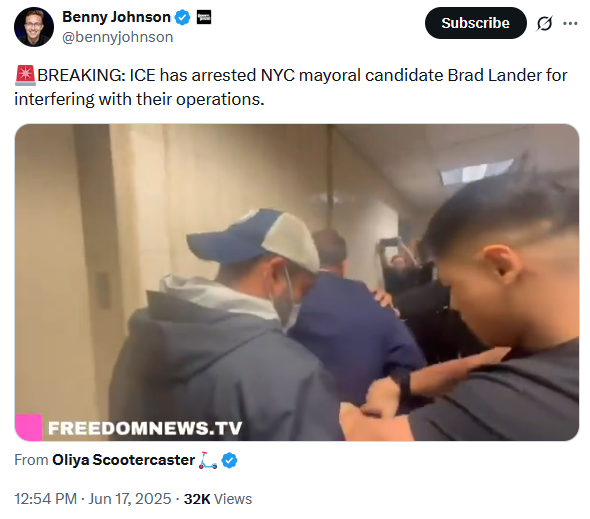View the 32K Views analytics

(218, 499)
